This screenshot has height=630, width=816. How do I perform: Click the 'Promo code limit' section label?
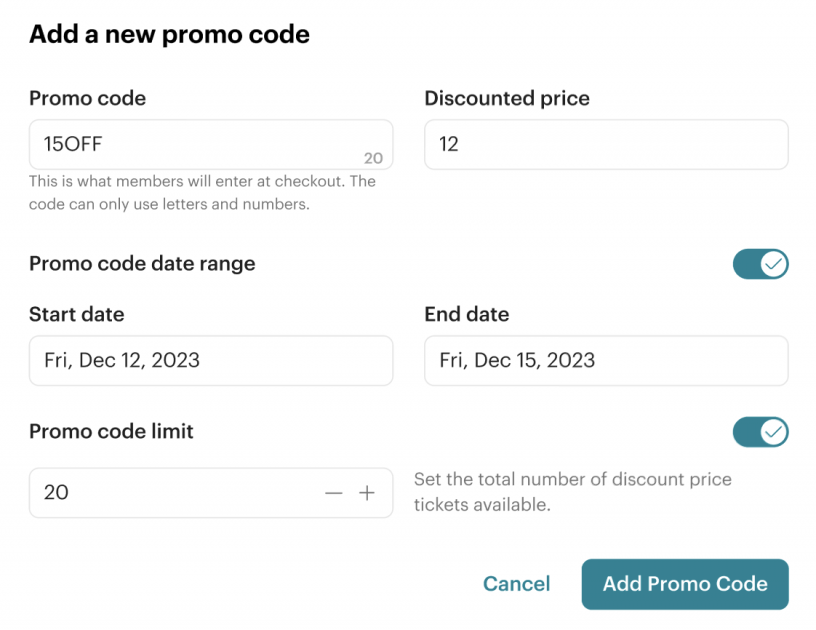pos(111,432)
